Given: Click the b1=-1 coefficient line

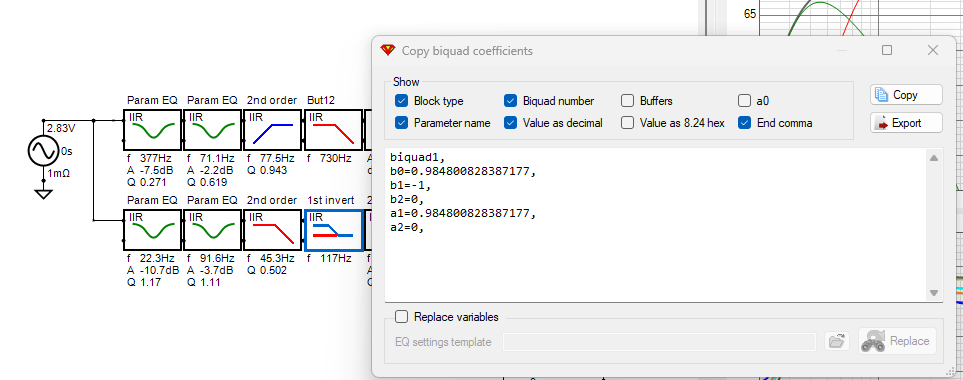Looking at the screenshot, I should point(411,185).
